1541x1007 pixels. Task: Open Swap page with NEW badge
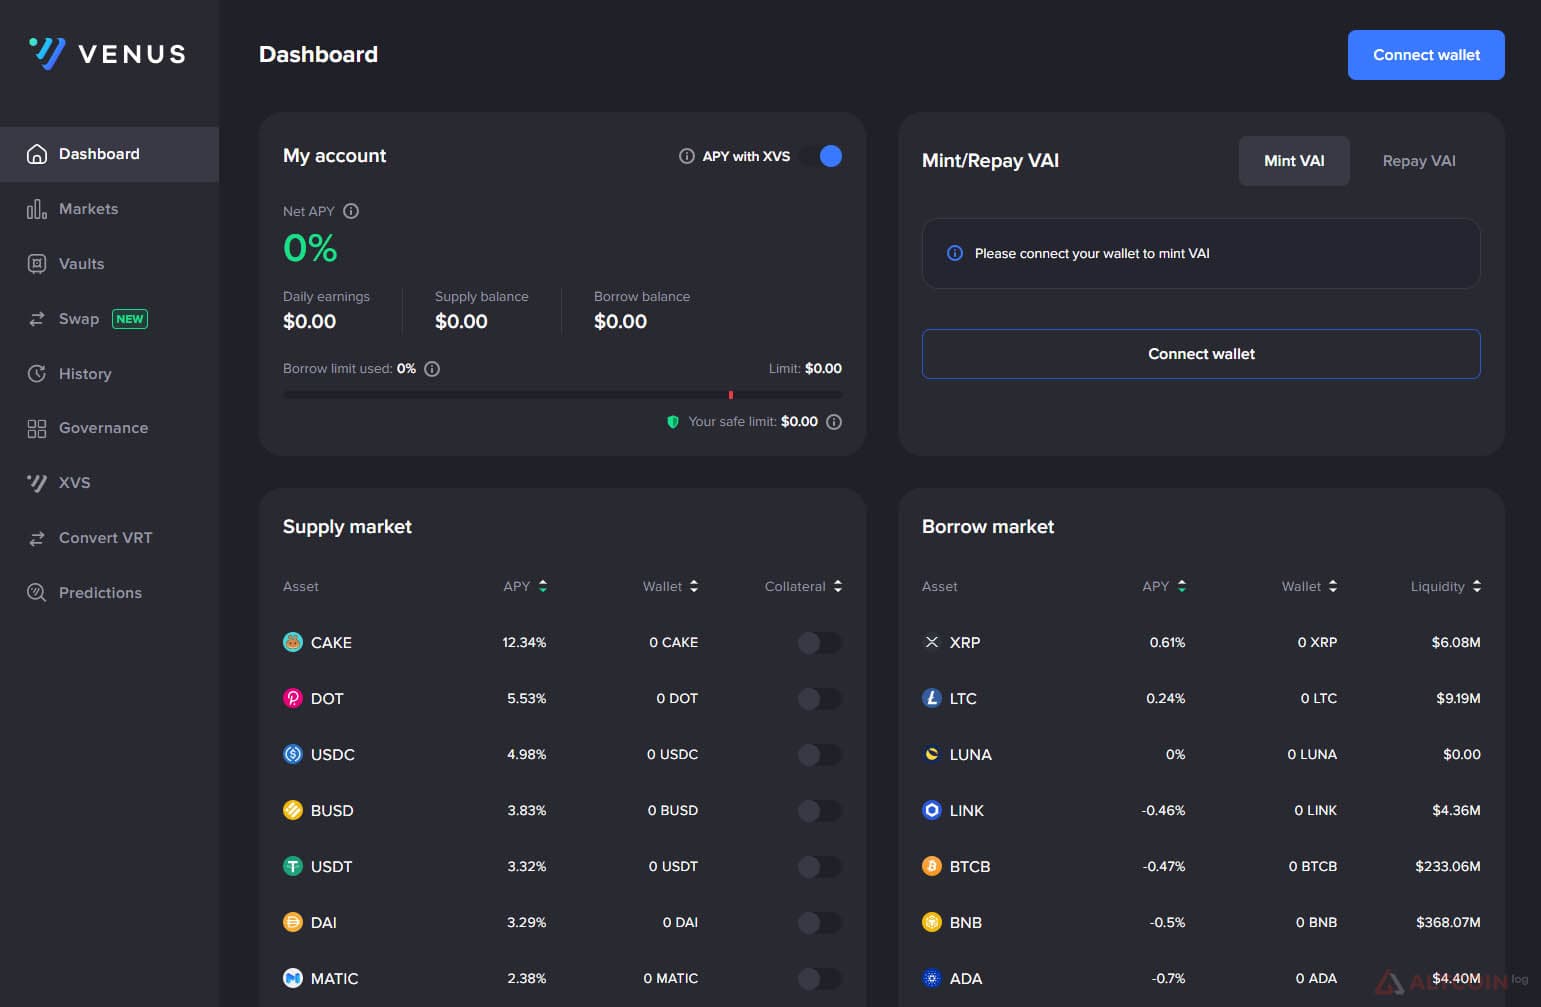coord(109,319)
